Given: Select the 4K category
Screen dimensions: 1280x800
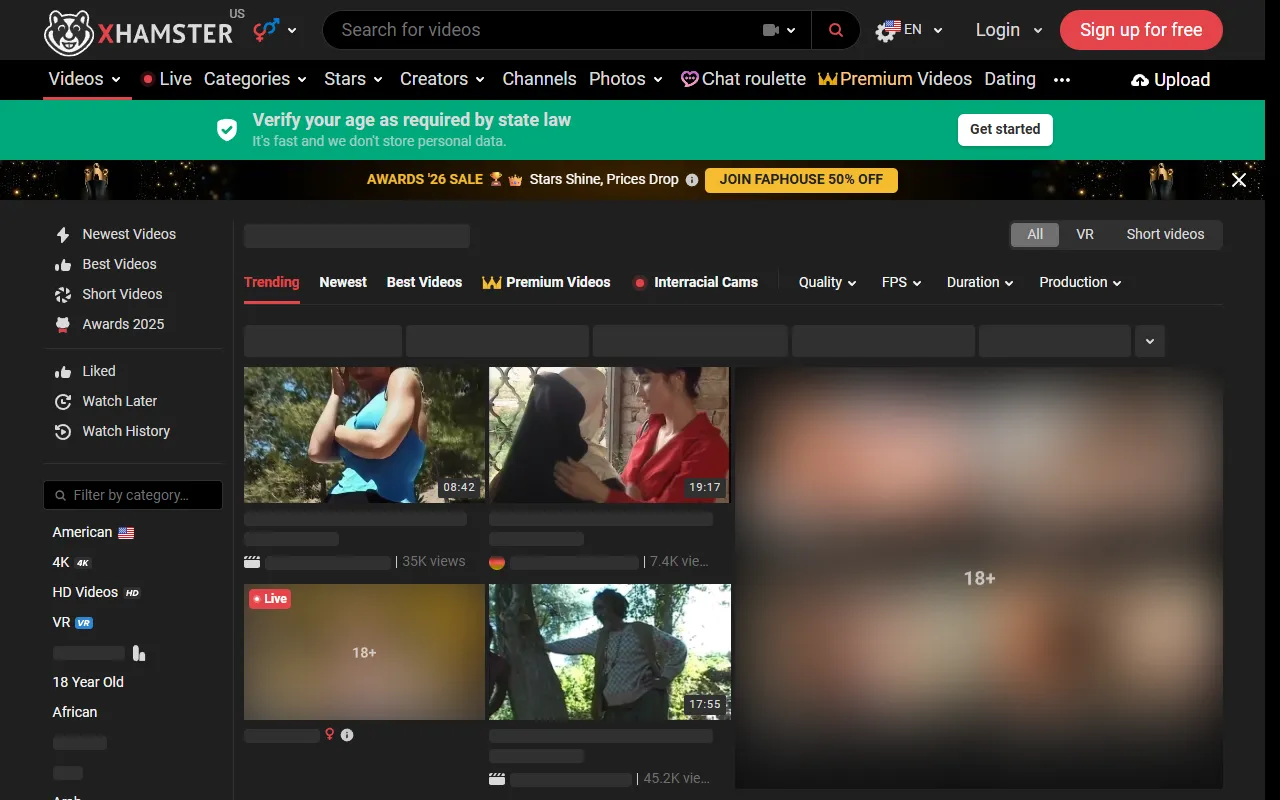Looking at the screenshot, I should pos(72,562).
